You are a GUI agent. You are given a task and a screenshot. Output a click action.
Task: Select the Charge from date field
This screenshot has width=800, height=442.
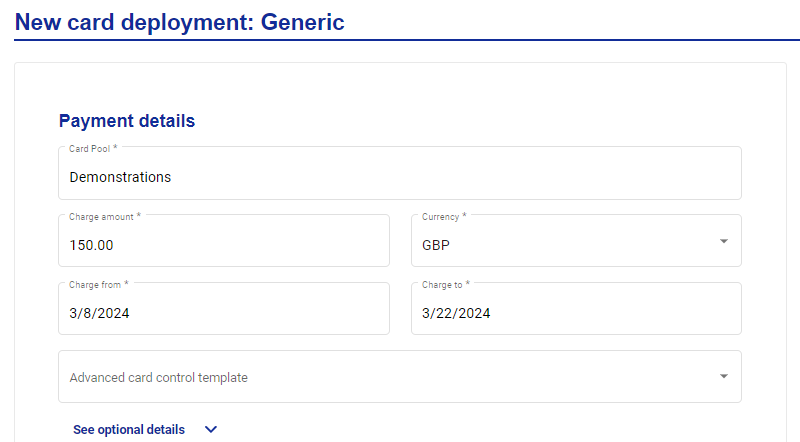(x=224, y=308)
